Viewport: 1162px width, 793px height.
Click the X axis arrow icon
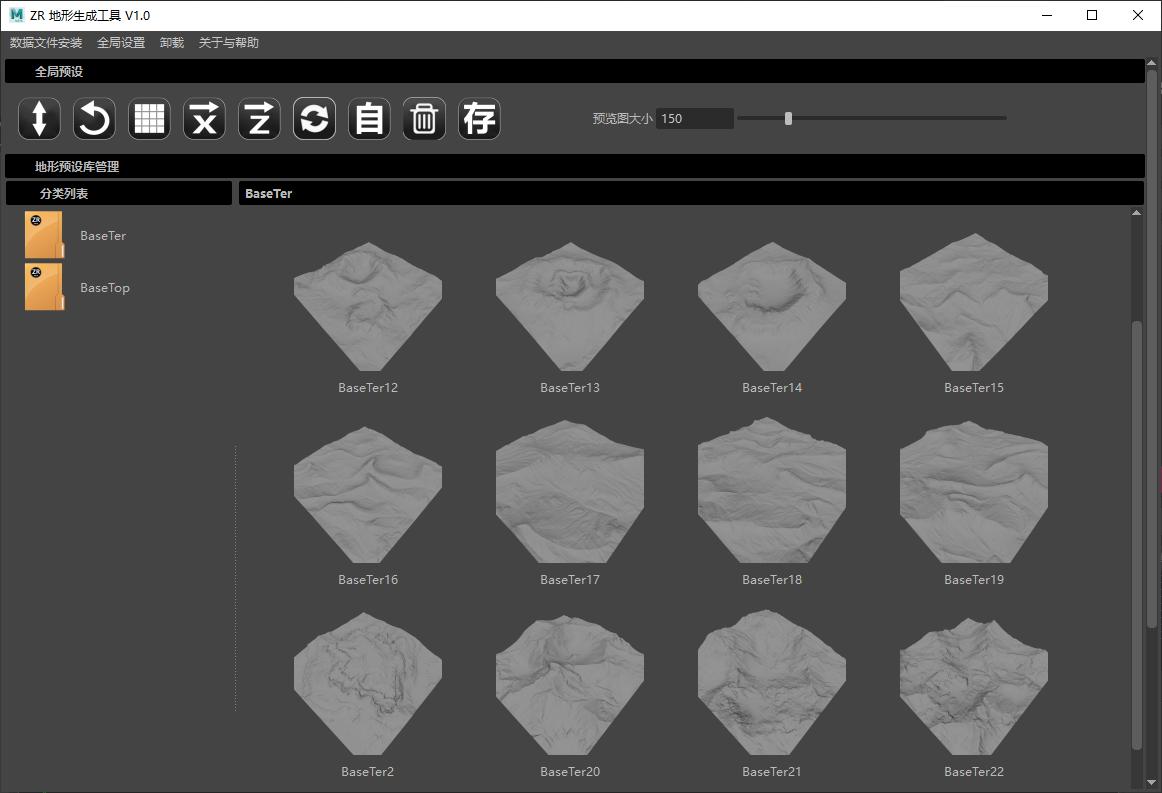tap(204, 119)
